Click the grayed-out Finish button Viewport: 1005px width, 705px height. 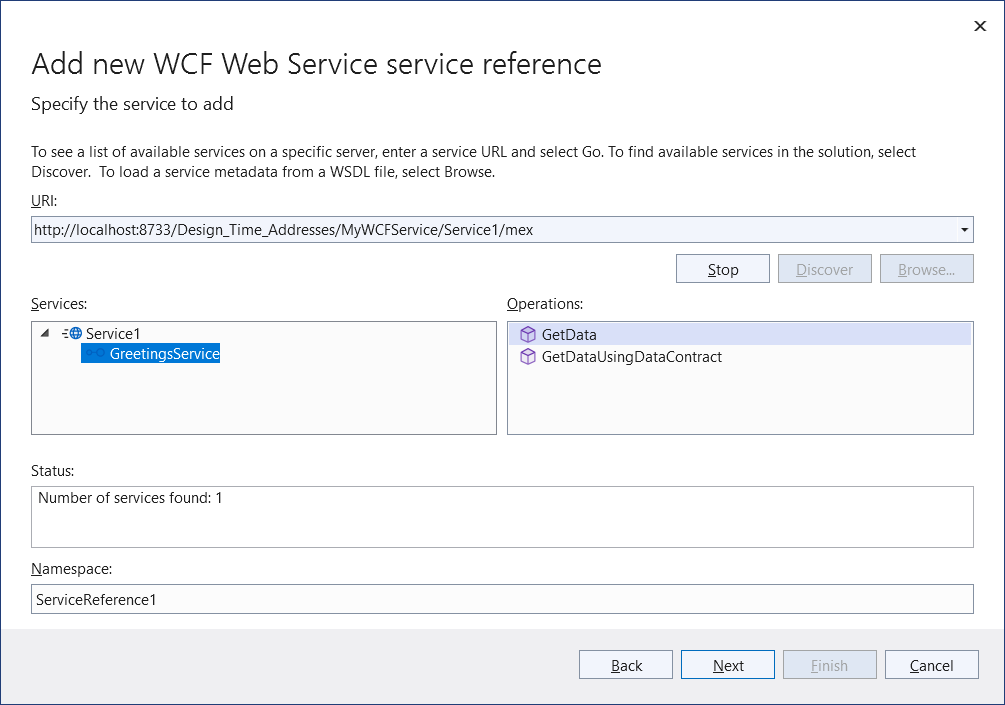tap(829, 664)
